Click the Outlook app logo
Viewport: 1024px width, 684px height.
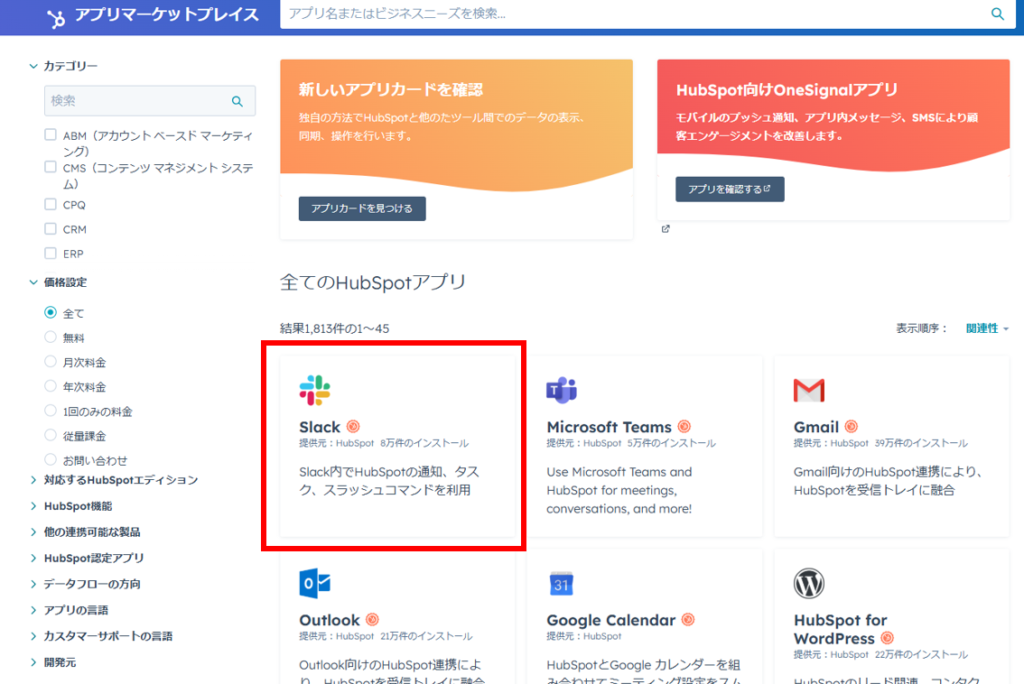[315, 583]
